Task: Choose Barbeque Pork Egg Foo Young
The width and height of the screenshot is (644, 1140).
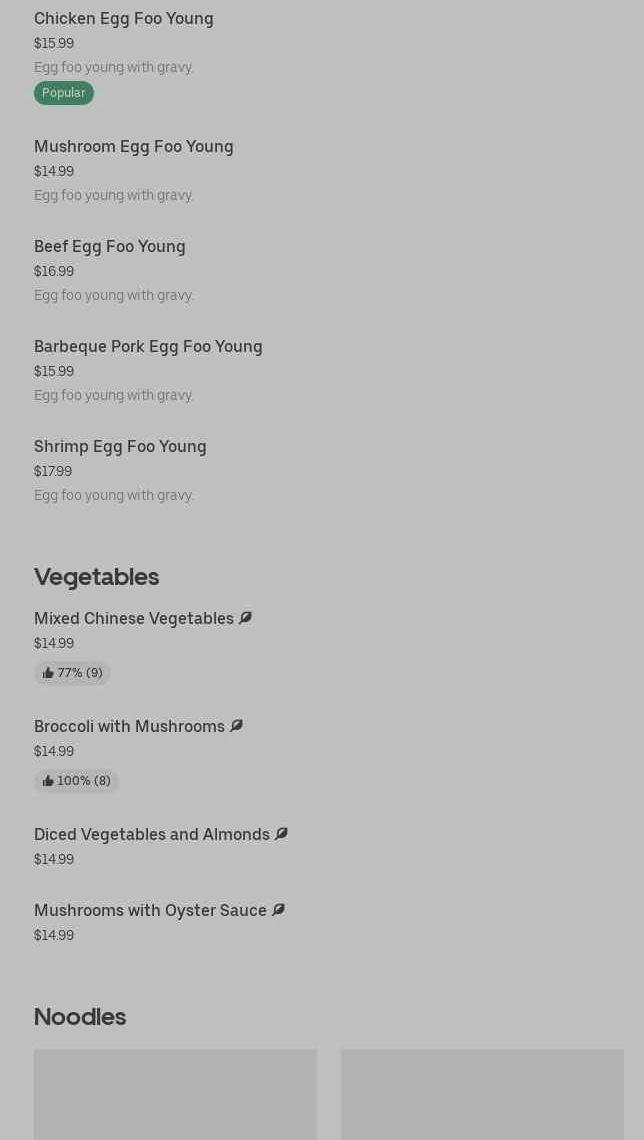Action: (148, 346)
